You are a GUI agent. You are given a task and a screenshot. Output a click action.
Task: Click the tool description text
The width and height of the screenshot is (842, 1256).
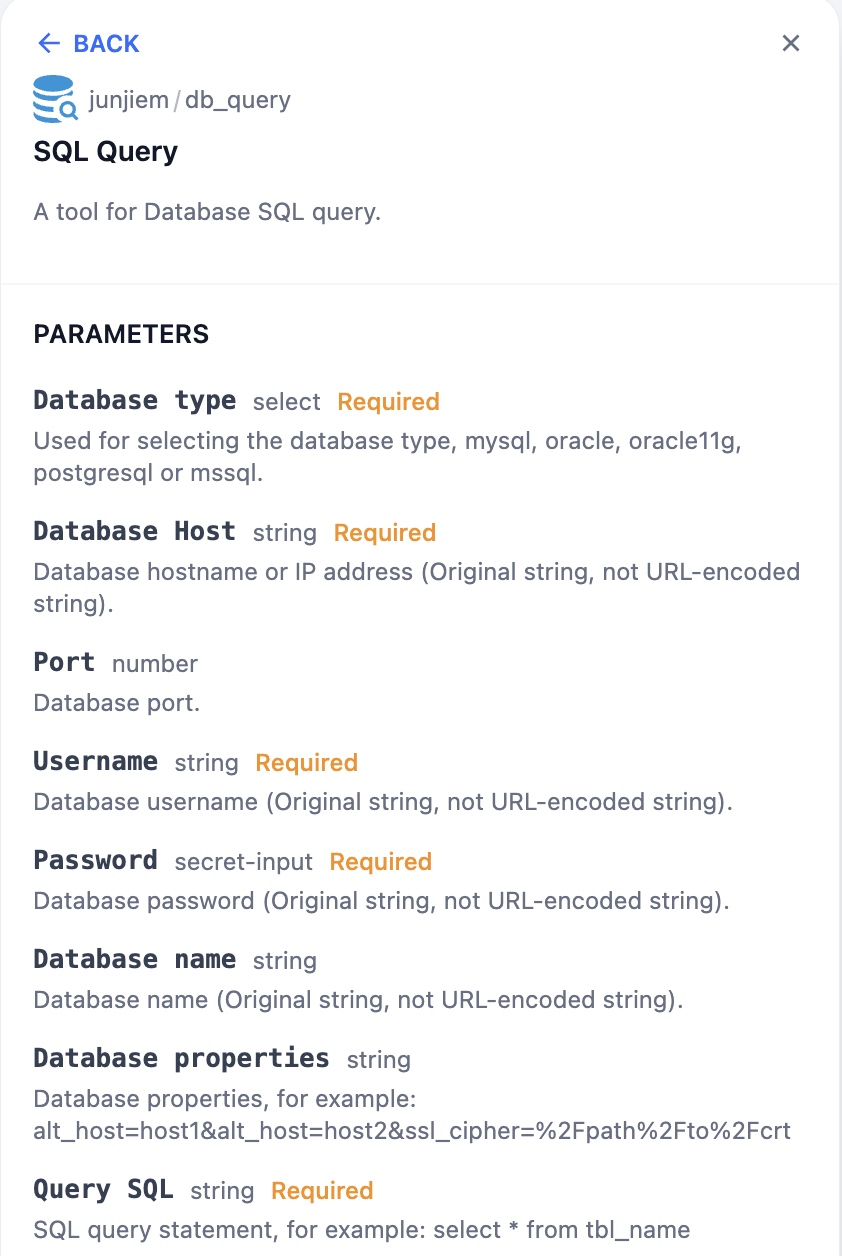point(207,212)
